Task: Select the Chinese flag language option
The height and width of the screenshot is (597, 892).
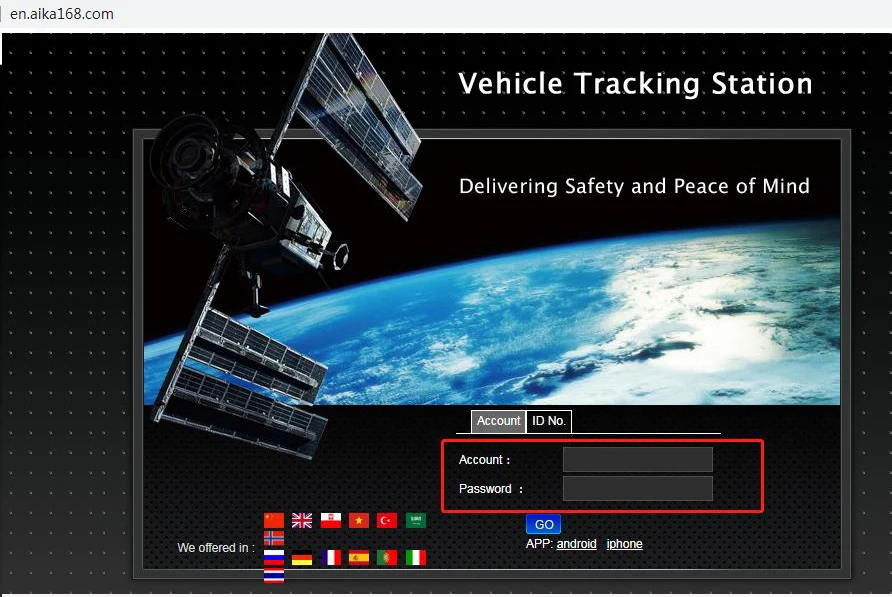Action: (274, 520)
